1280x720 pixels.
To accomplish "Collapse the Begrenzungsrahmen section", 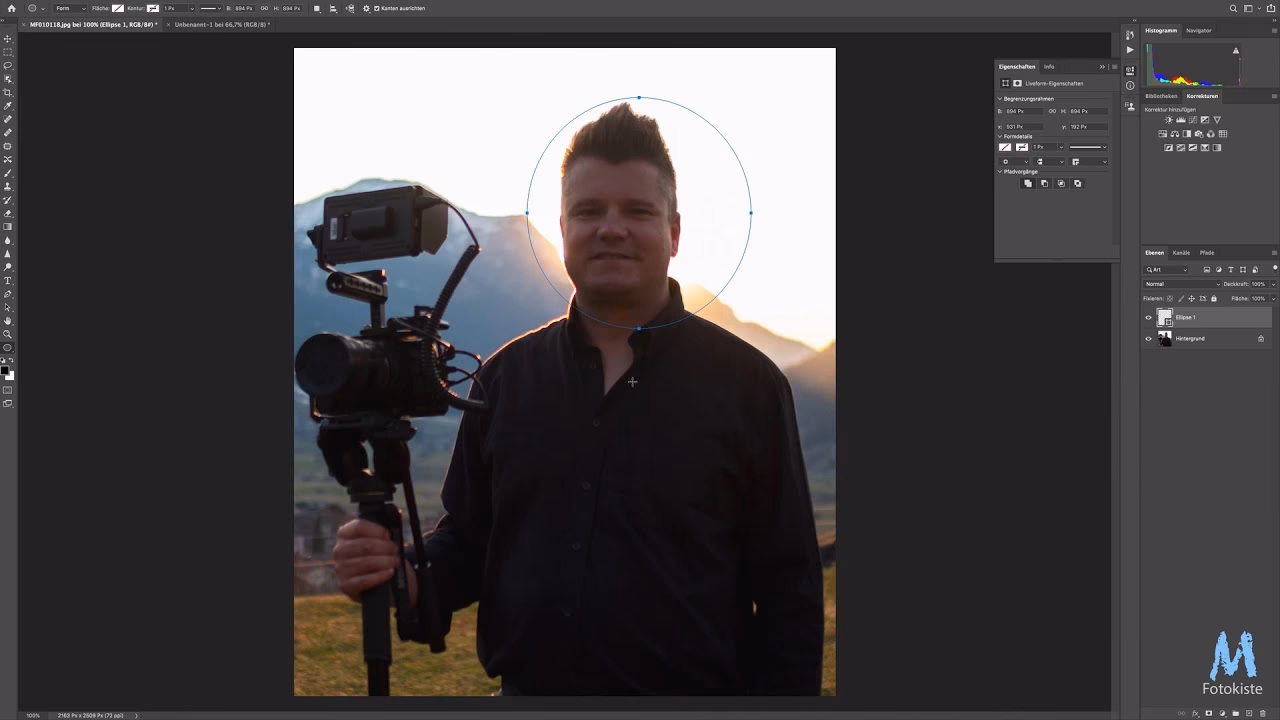I will (1000, 99).
